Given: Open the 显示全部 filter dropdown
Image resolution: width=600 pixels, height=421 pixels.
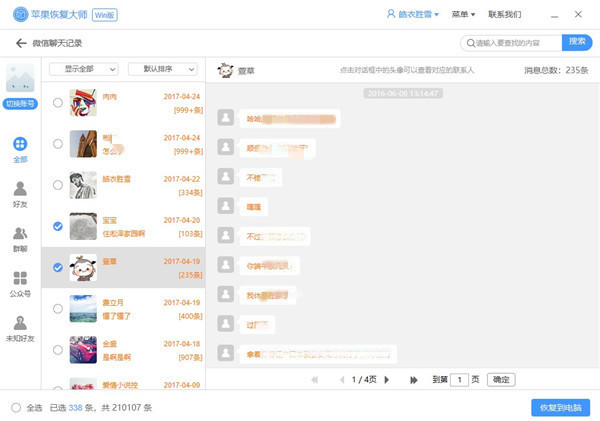Looking at the screenshot, I should tap(84, 69).
